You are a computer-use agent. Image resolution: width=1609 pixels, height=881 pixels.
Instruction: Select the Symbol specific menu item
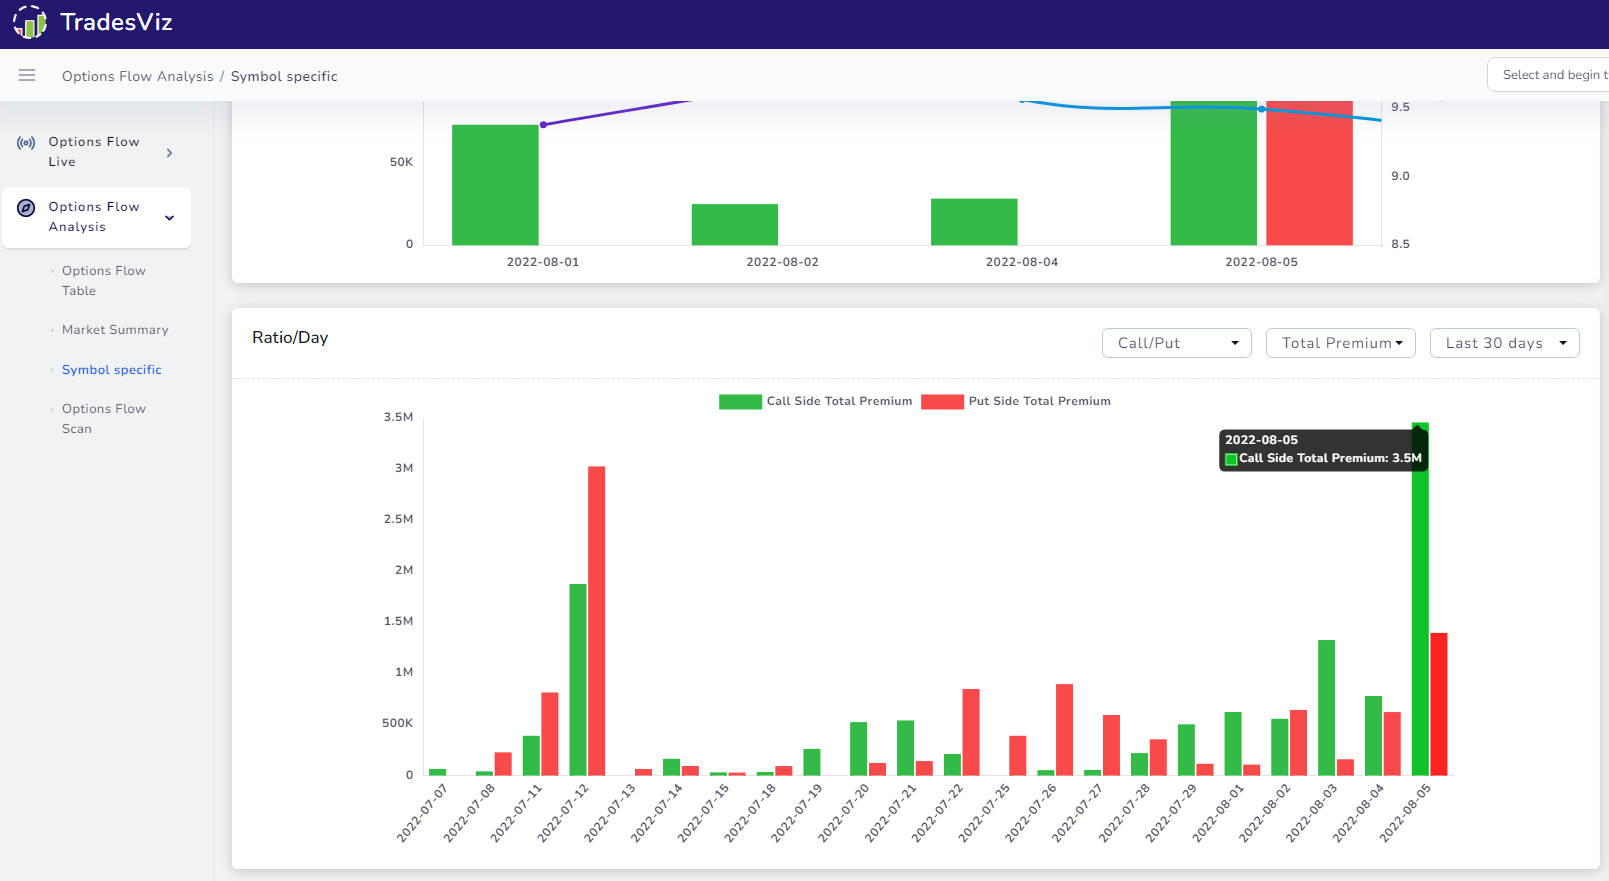(111, 370)
